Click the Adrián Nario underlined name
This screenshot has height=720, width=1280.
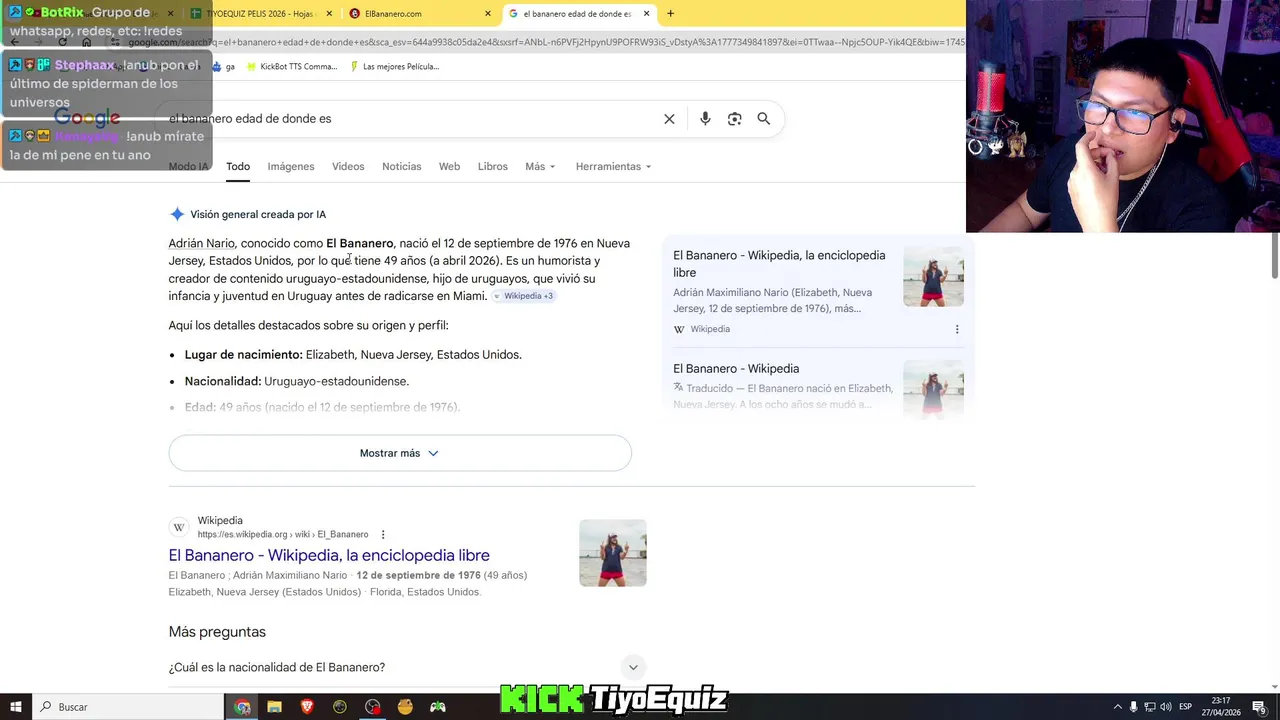point(202,243)
